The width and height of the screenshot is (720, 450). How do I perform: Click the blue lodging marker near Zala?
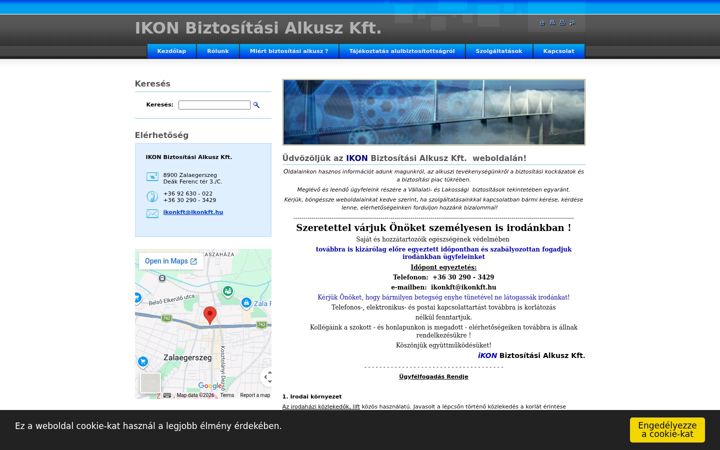pos(246,303)
